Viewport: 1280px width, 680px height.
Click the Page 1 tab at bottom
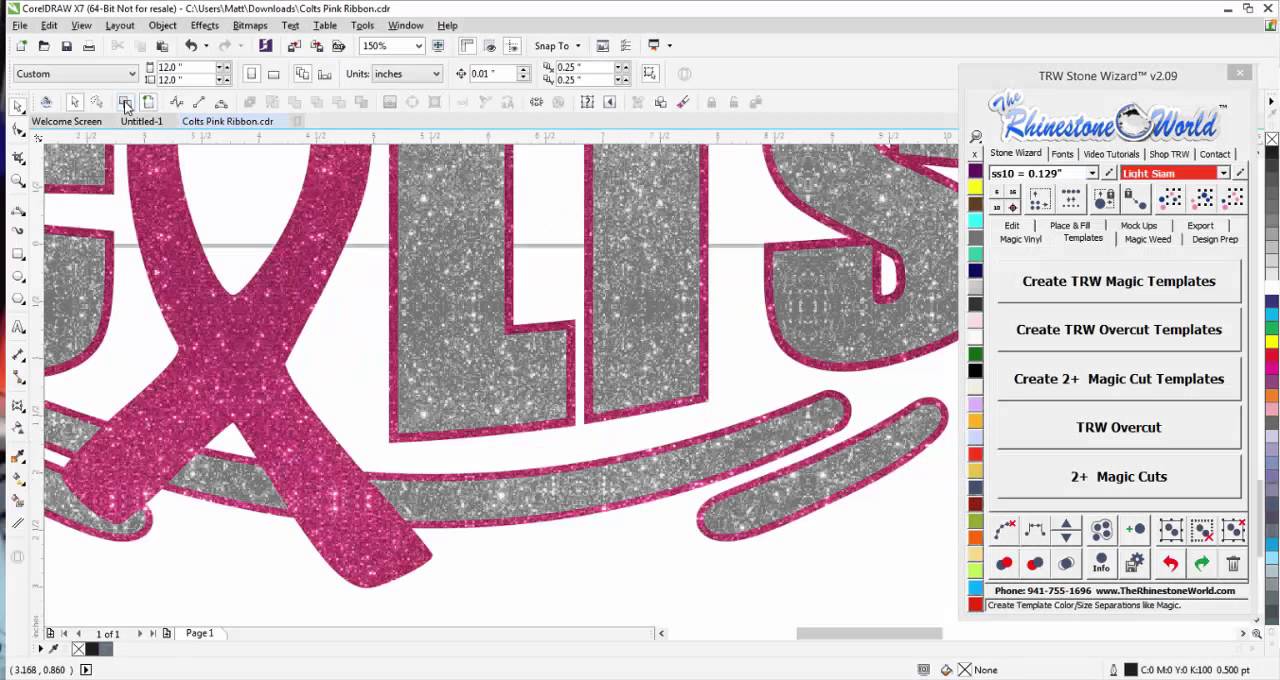coord(199,633)
